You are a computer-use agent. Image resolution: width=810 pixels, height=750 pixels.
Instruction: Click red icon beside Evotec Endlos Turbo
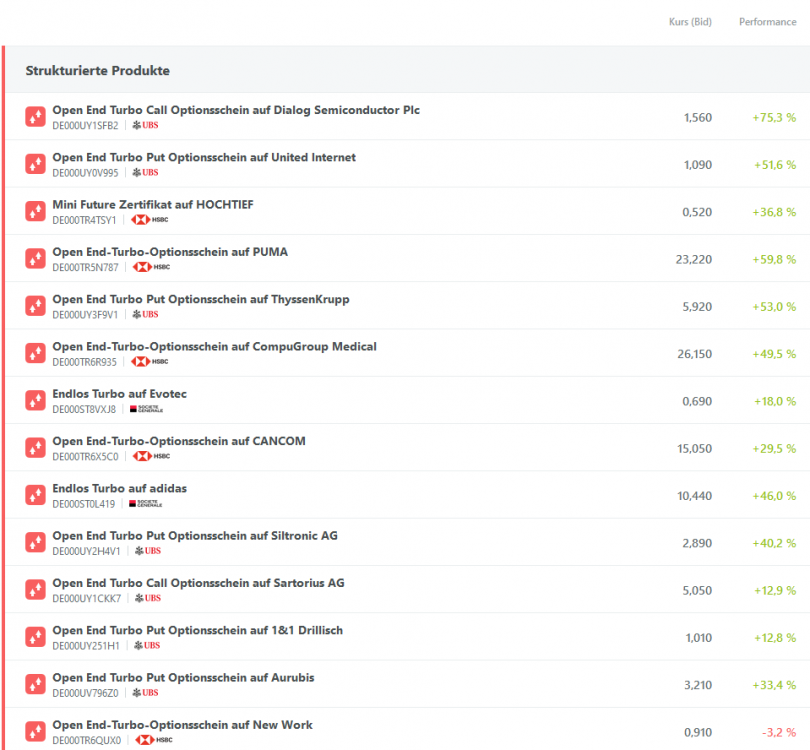[x=35, y=400]
